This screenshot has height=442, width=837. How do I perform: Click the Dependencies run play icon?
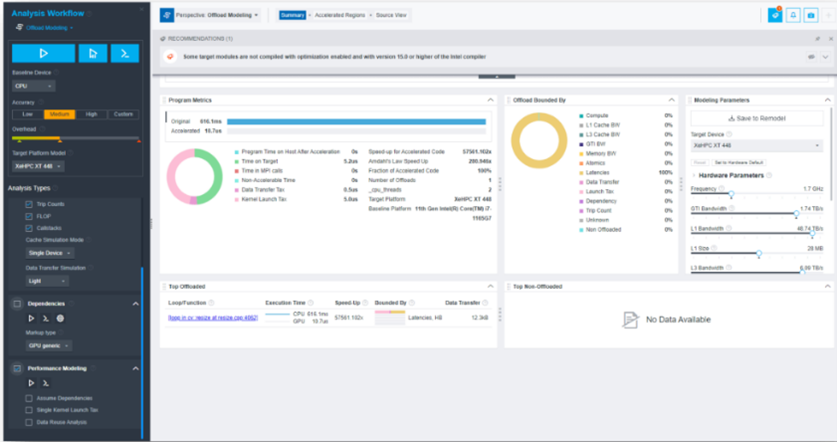29,318
